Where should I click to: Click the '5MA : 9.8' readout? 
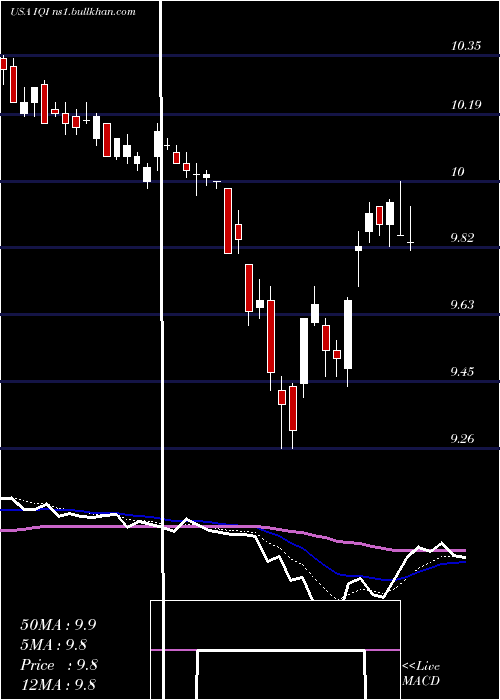tap(54, 645)
